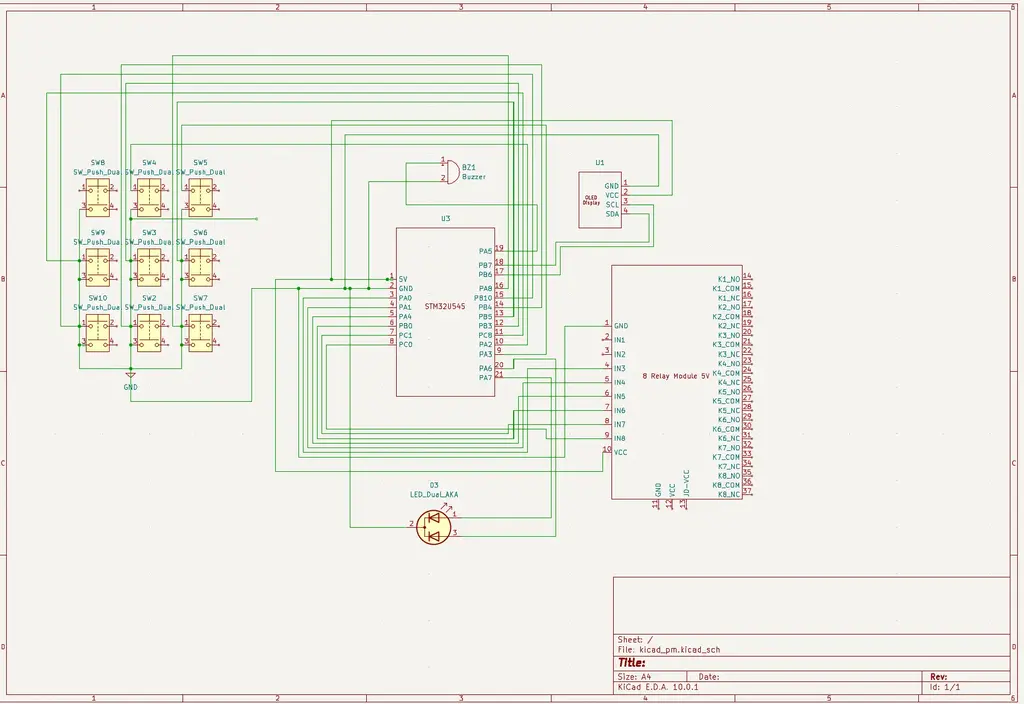Click the 'Date:' field in title block
The image size is (1024, 704).
(x=709, y=677)
